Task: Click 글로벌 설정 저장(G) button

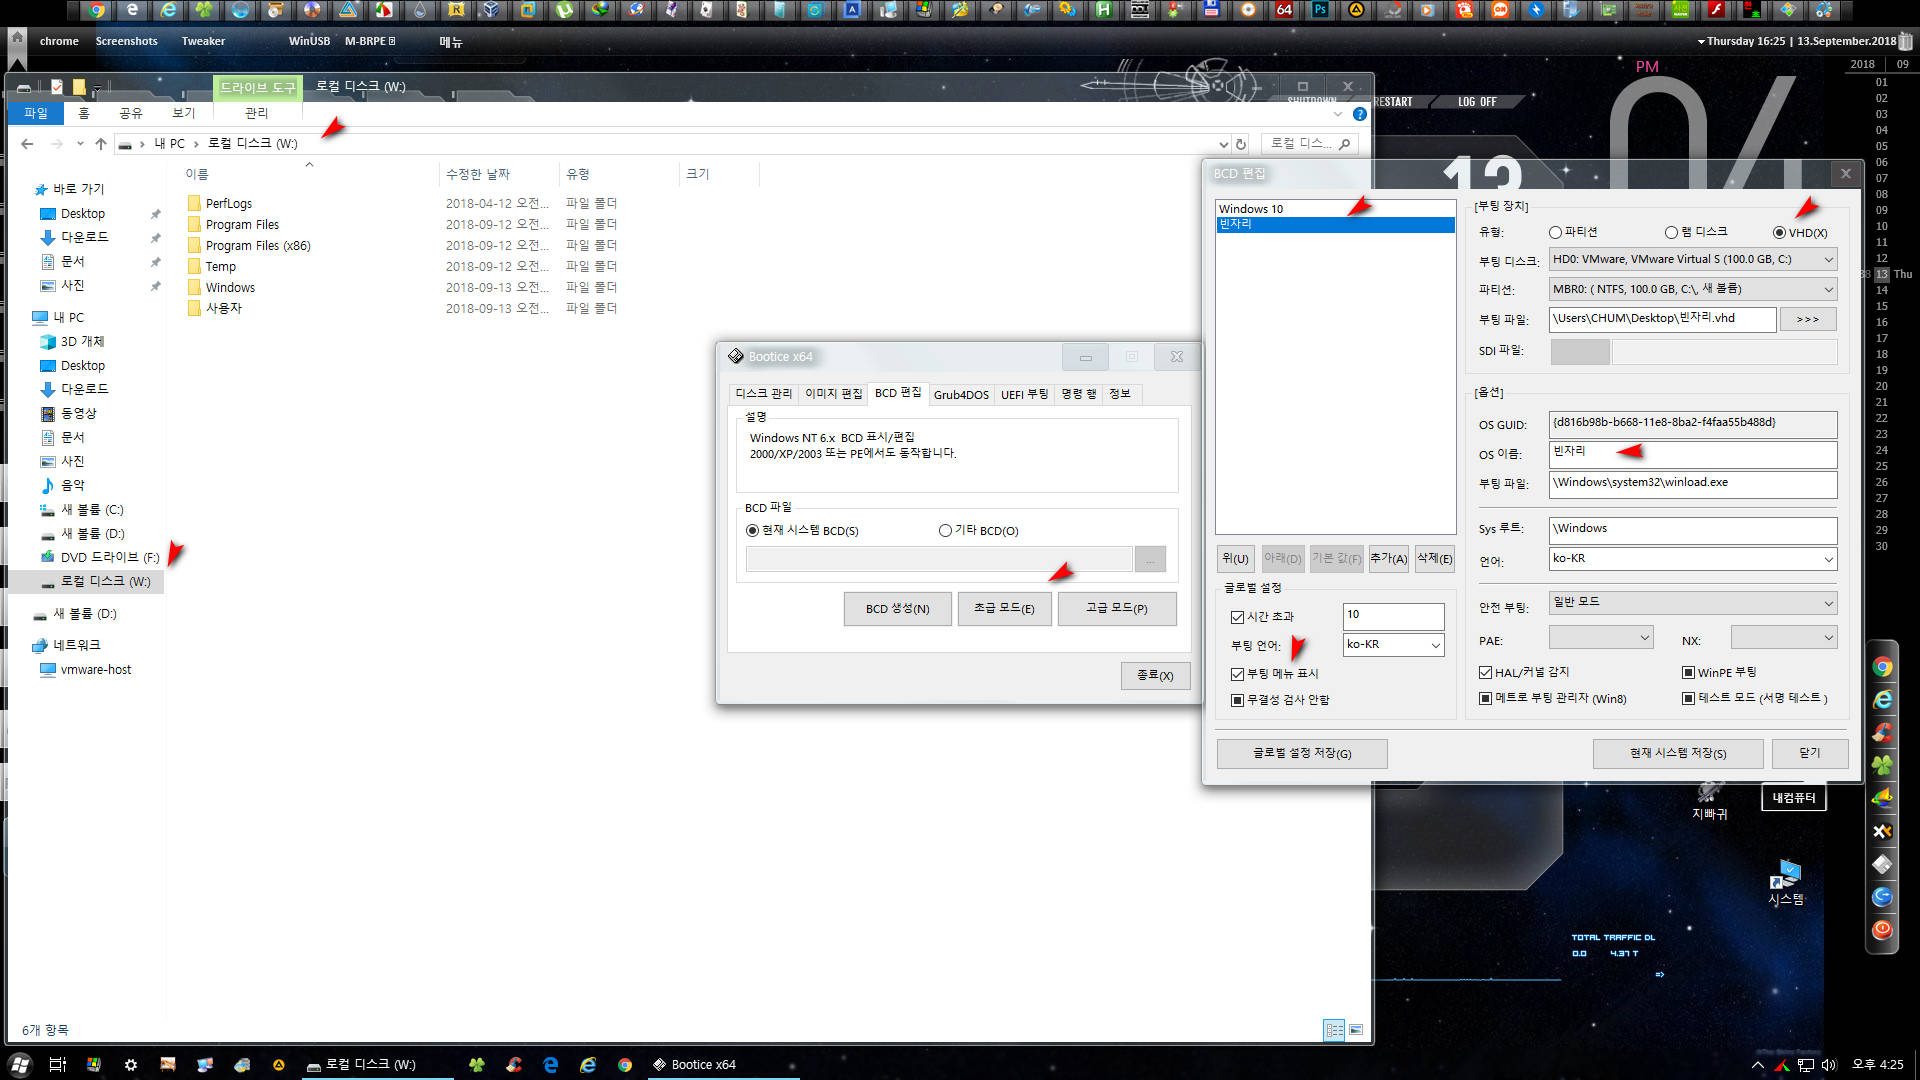Action: pyautogui.click(x=1302, y=753)
